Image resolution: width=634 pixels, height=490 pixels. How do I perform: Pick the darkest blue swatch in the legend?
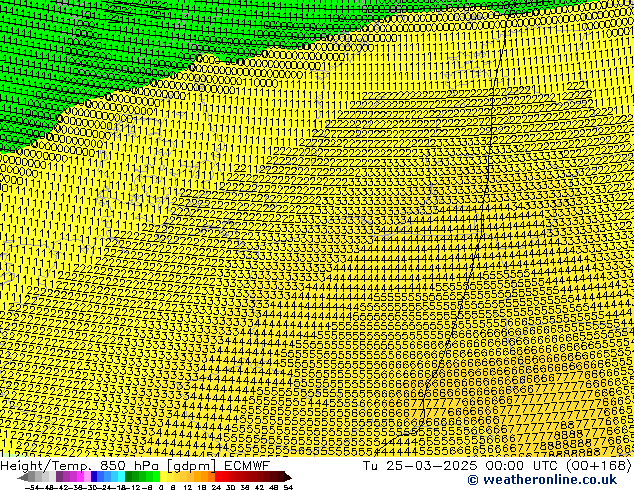coord(94,477)
